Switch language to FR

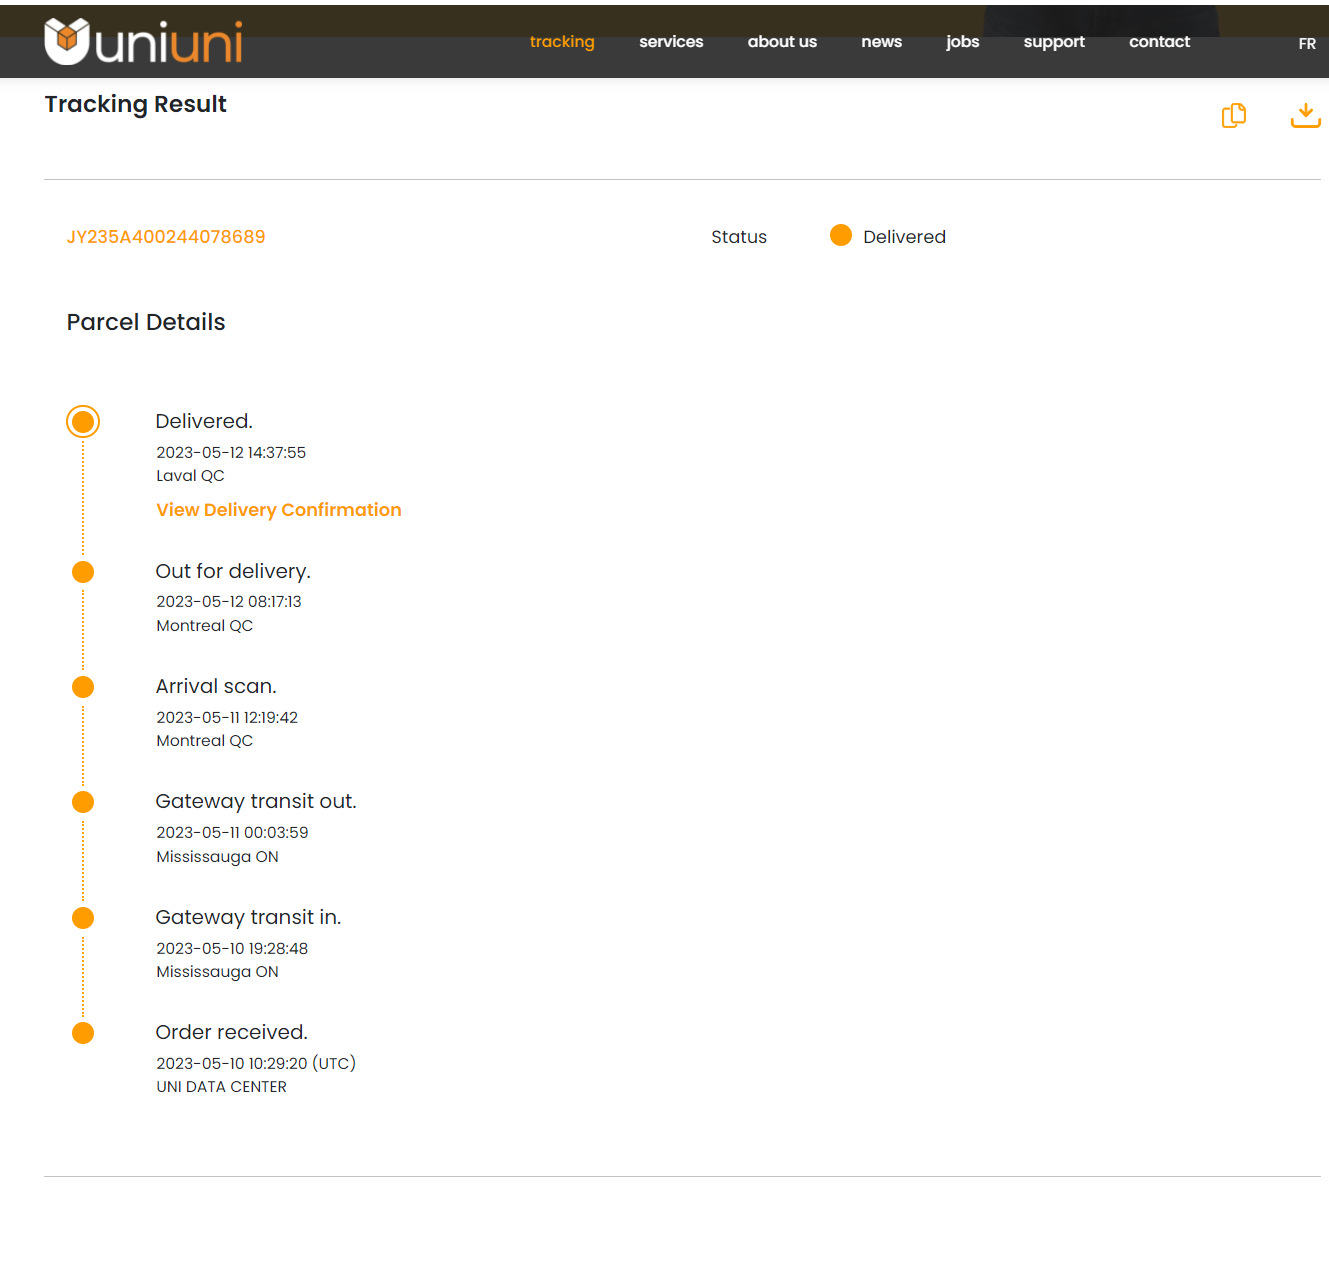pos(1306,44)
